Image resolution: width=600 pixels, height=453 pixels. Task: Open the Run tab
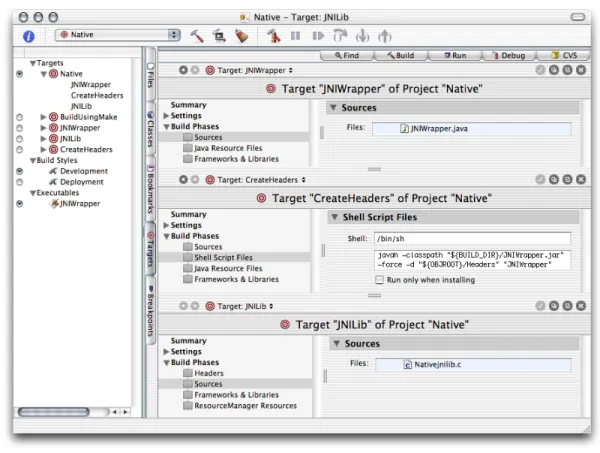click(455, 55)
